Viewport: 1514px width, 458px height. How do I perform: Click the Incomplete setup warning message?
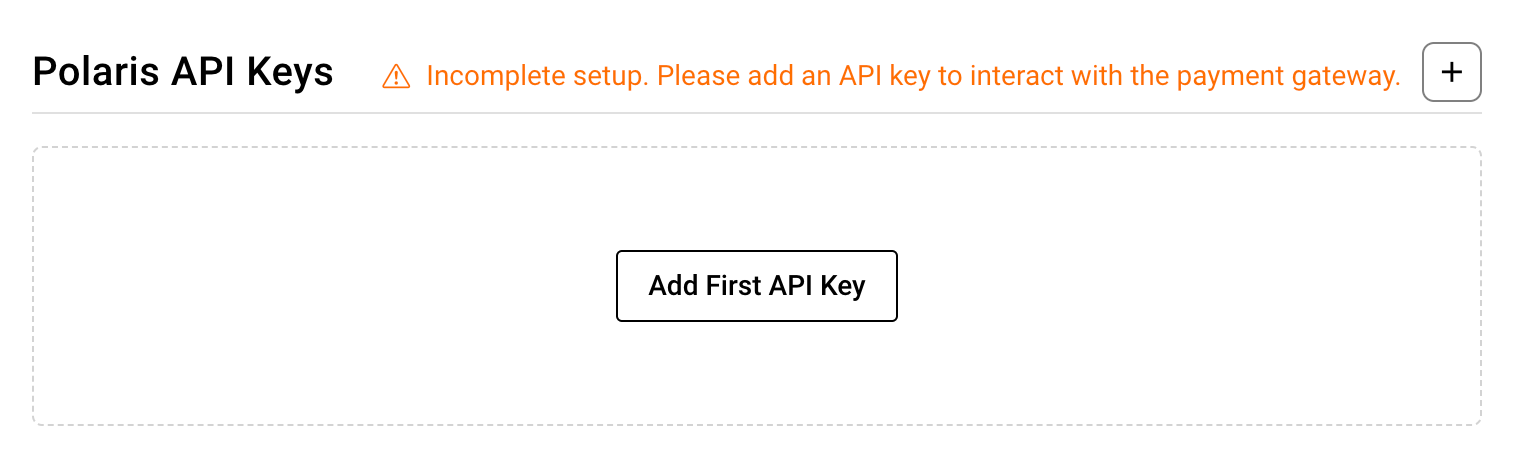click(913, 76)
